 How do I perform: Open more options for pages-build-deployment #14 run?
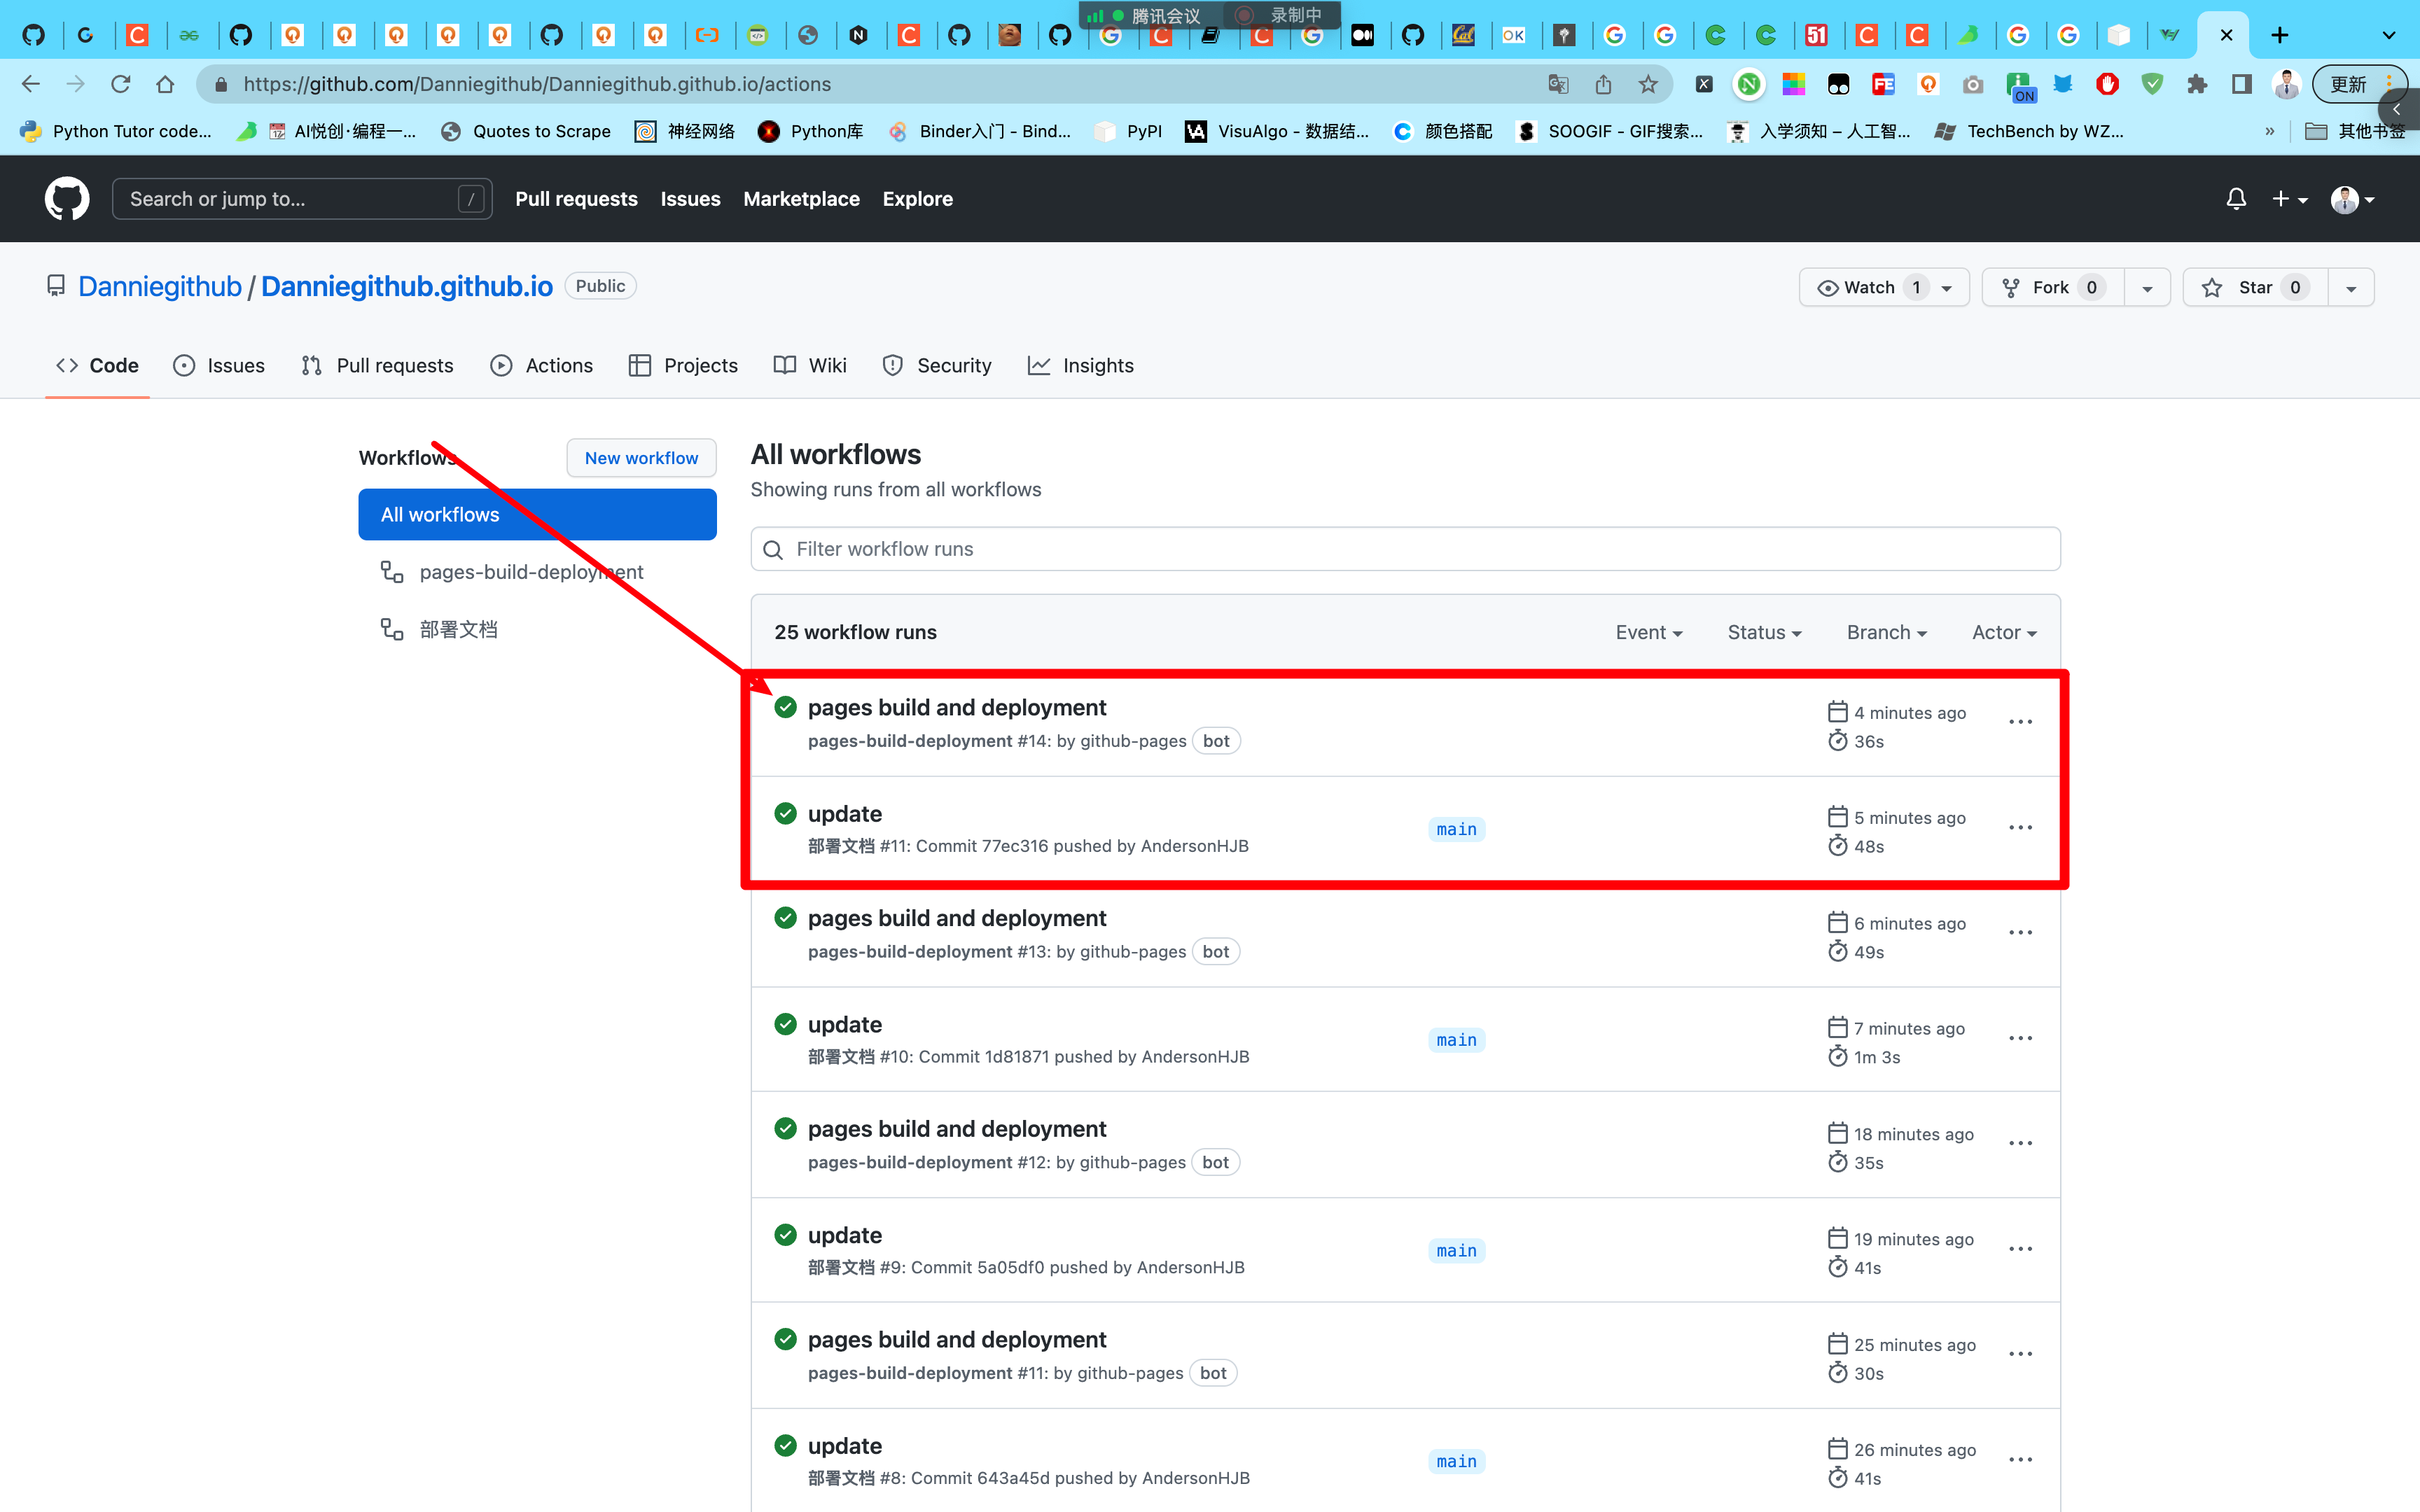[x=2020, y=722]
